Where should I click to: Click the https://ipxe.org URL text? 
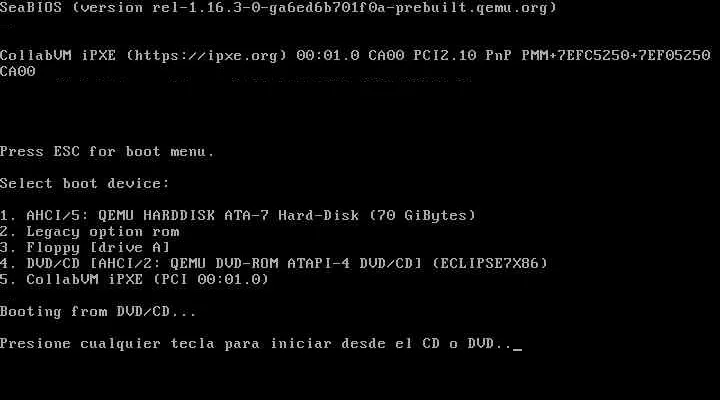click(x=206, y=56)
